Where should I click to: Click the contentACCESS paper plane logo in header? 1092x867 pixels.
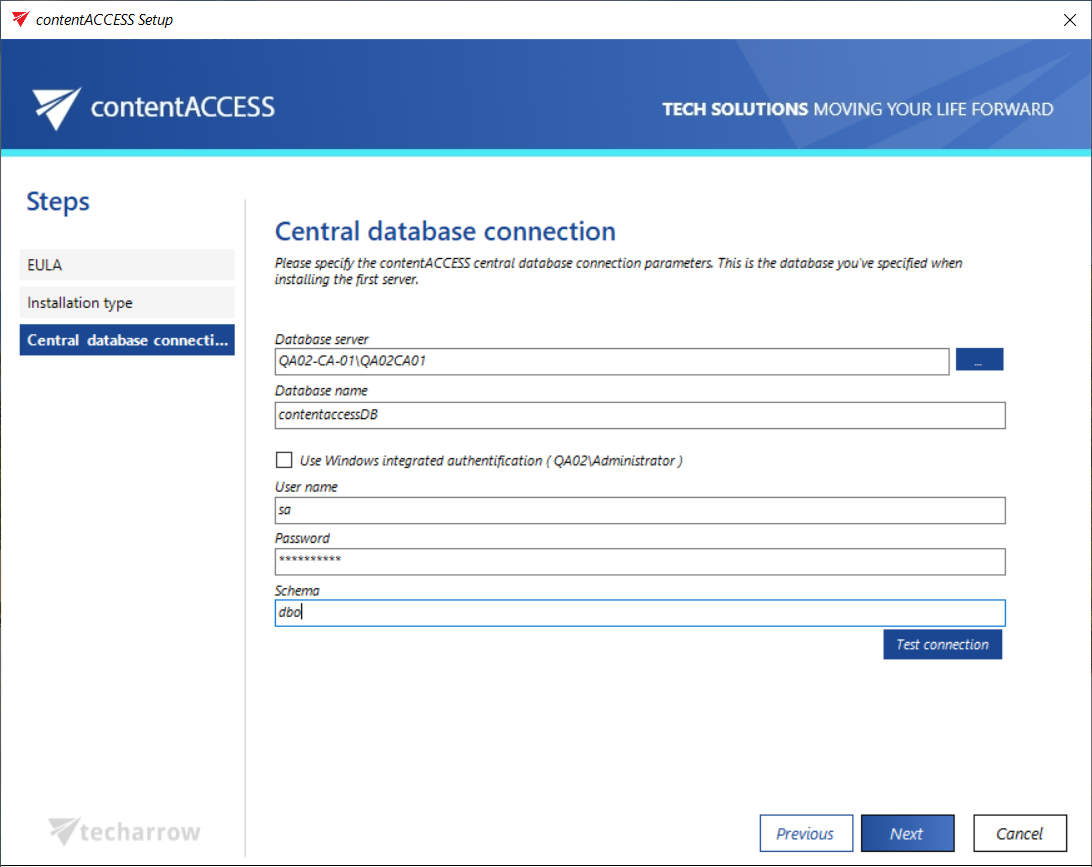coord(56,108)
